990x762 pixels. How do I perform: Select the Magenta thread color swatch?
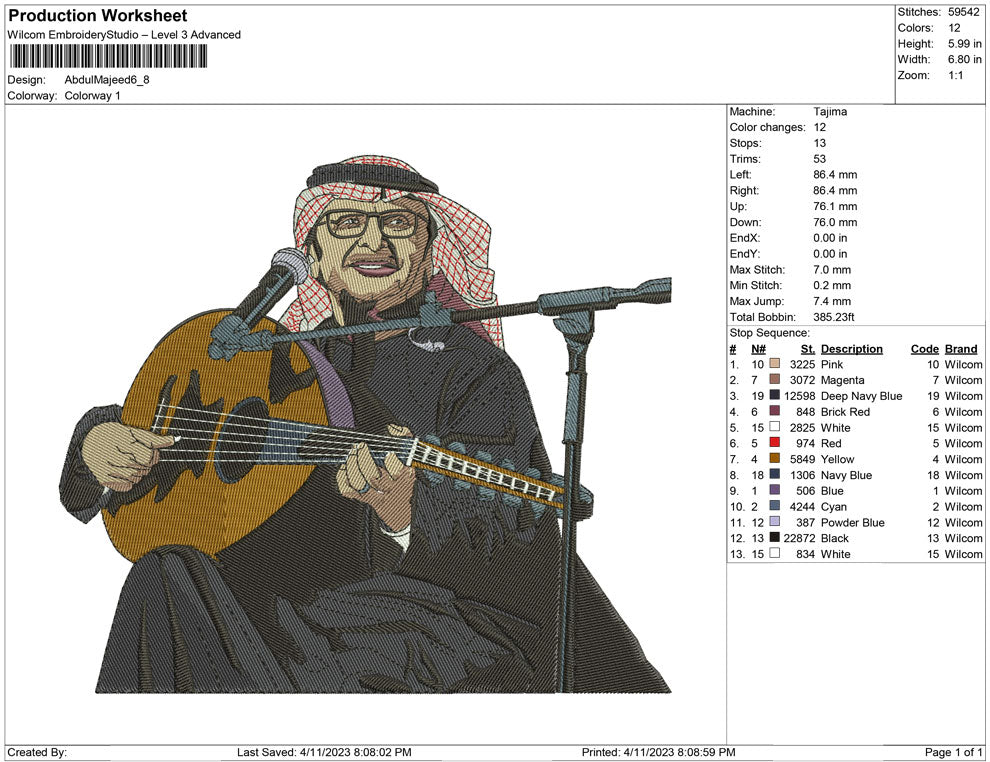775,379
